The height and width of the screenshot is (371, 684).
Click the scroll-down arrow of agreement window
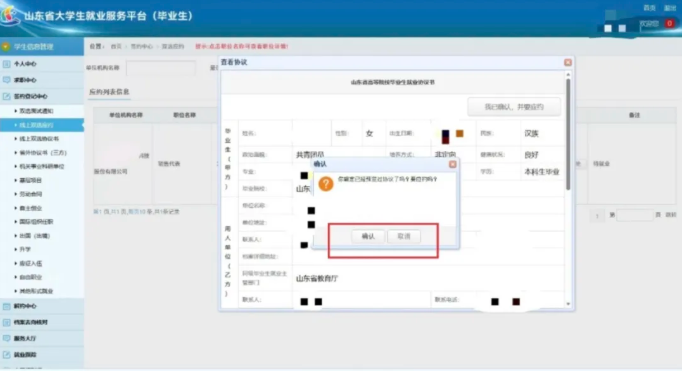(x=568, y=304)
